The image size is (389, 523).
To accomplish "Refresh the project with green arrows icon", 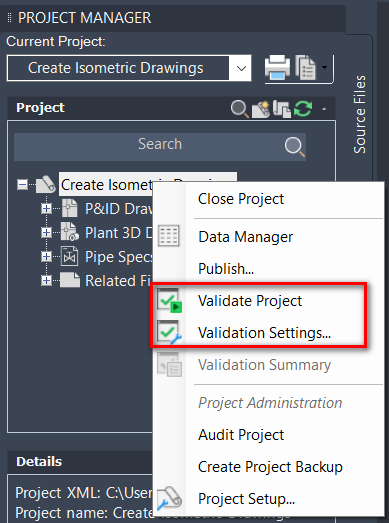I will coord(303,109).
